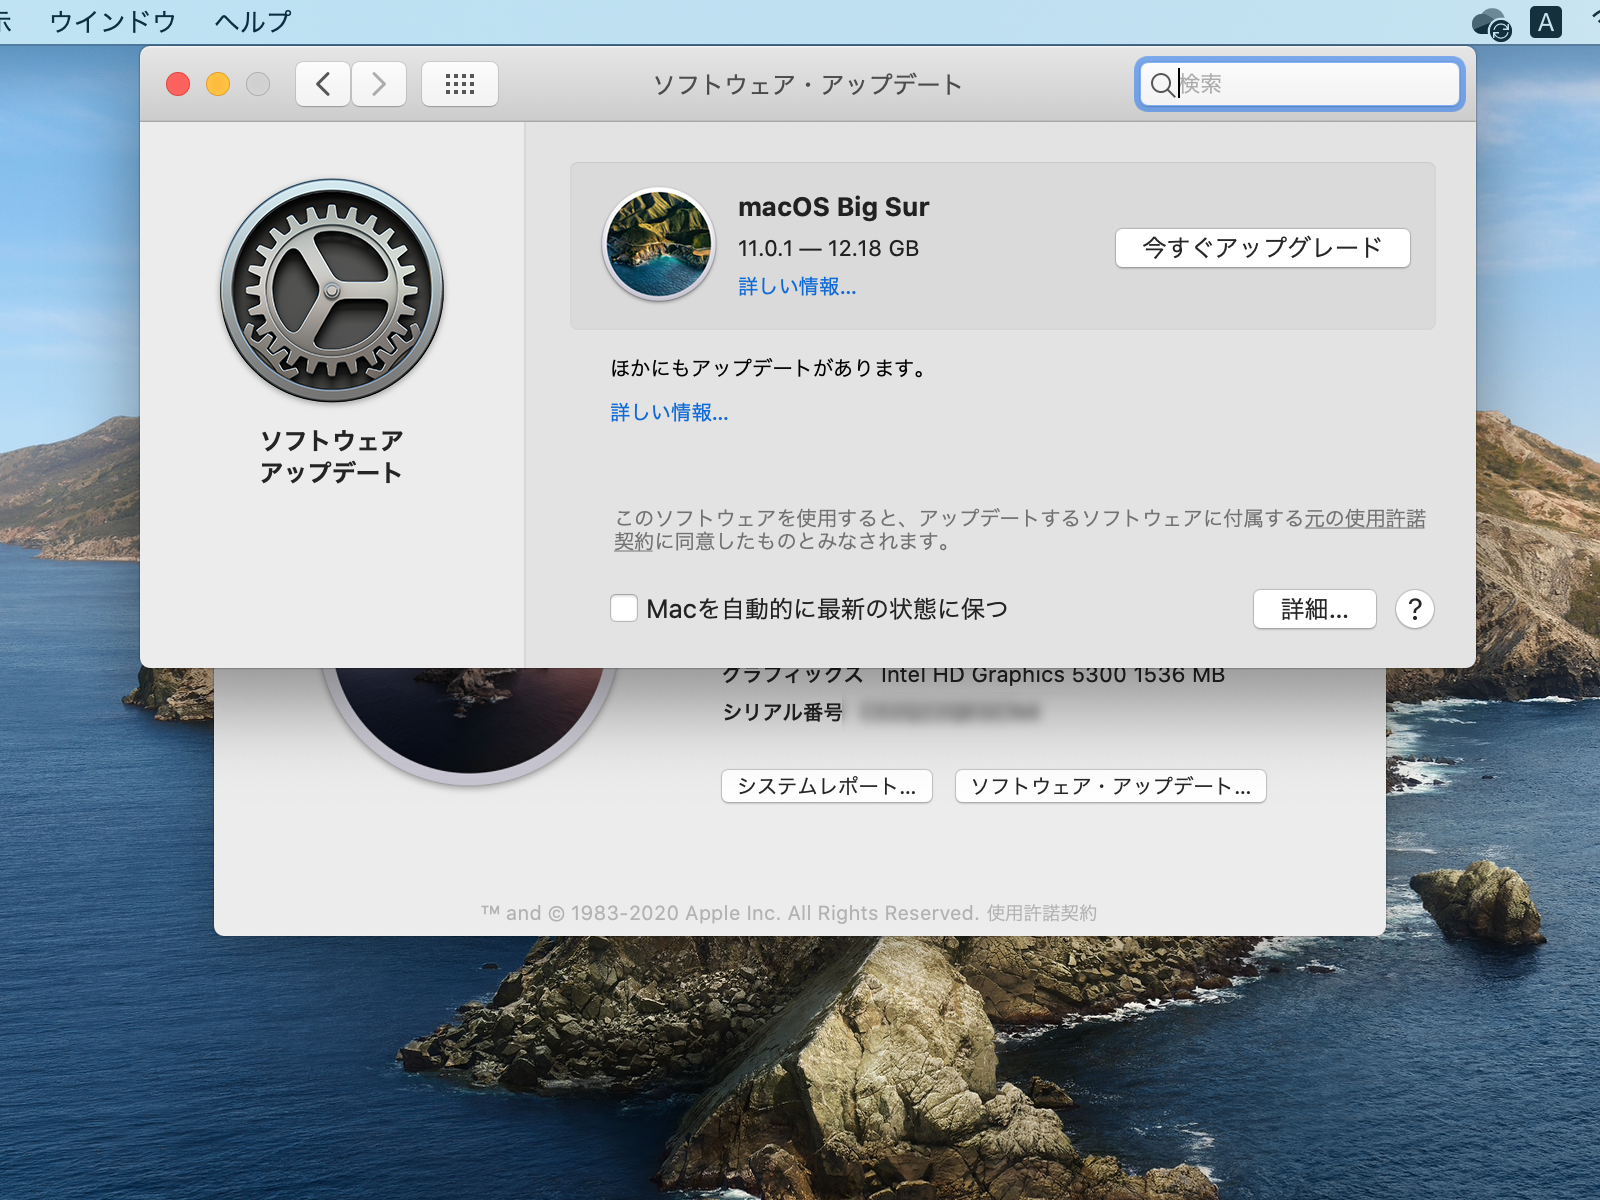Open 詳しい情報 link under macOS Big Sur
Image resolution: width=1600 pixels, height=1200 pixels.
point(796,288)
